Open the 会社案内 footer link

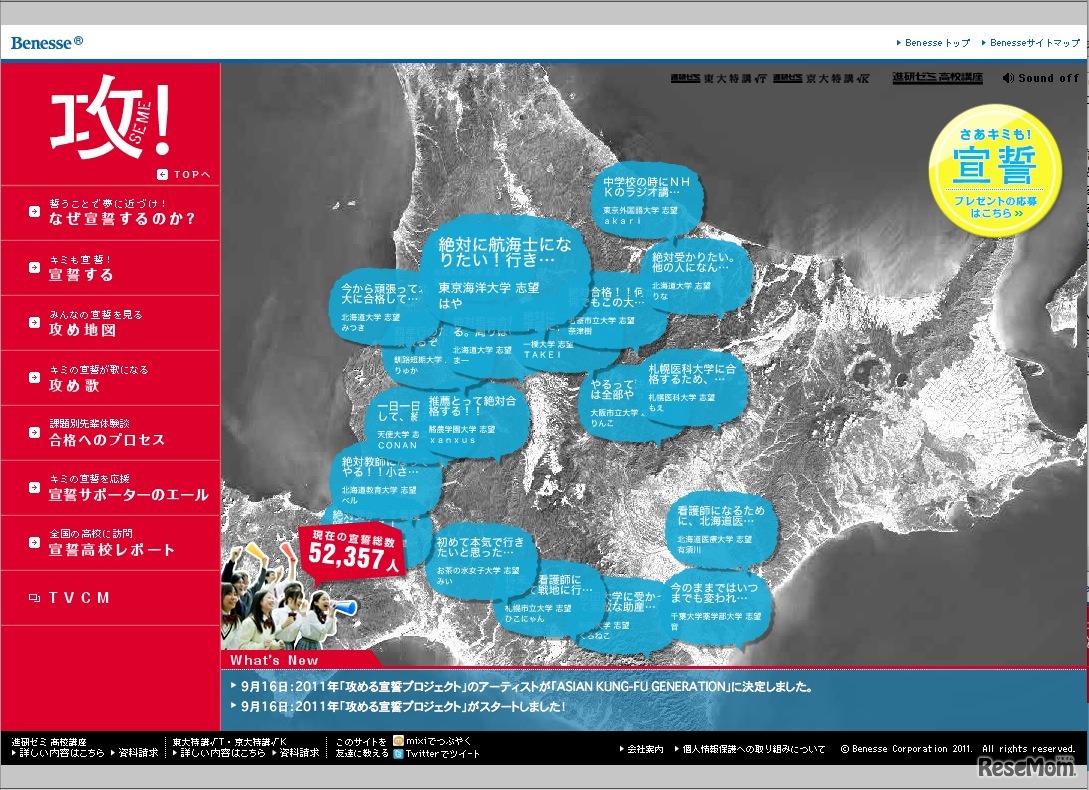pyautogui.click(x=641, y=749)
